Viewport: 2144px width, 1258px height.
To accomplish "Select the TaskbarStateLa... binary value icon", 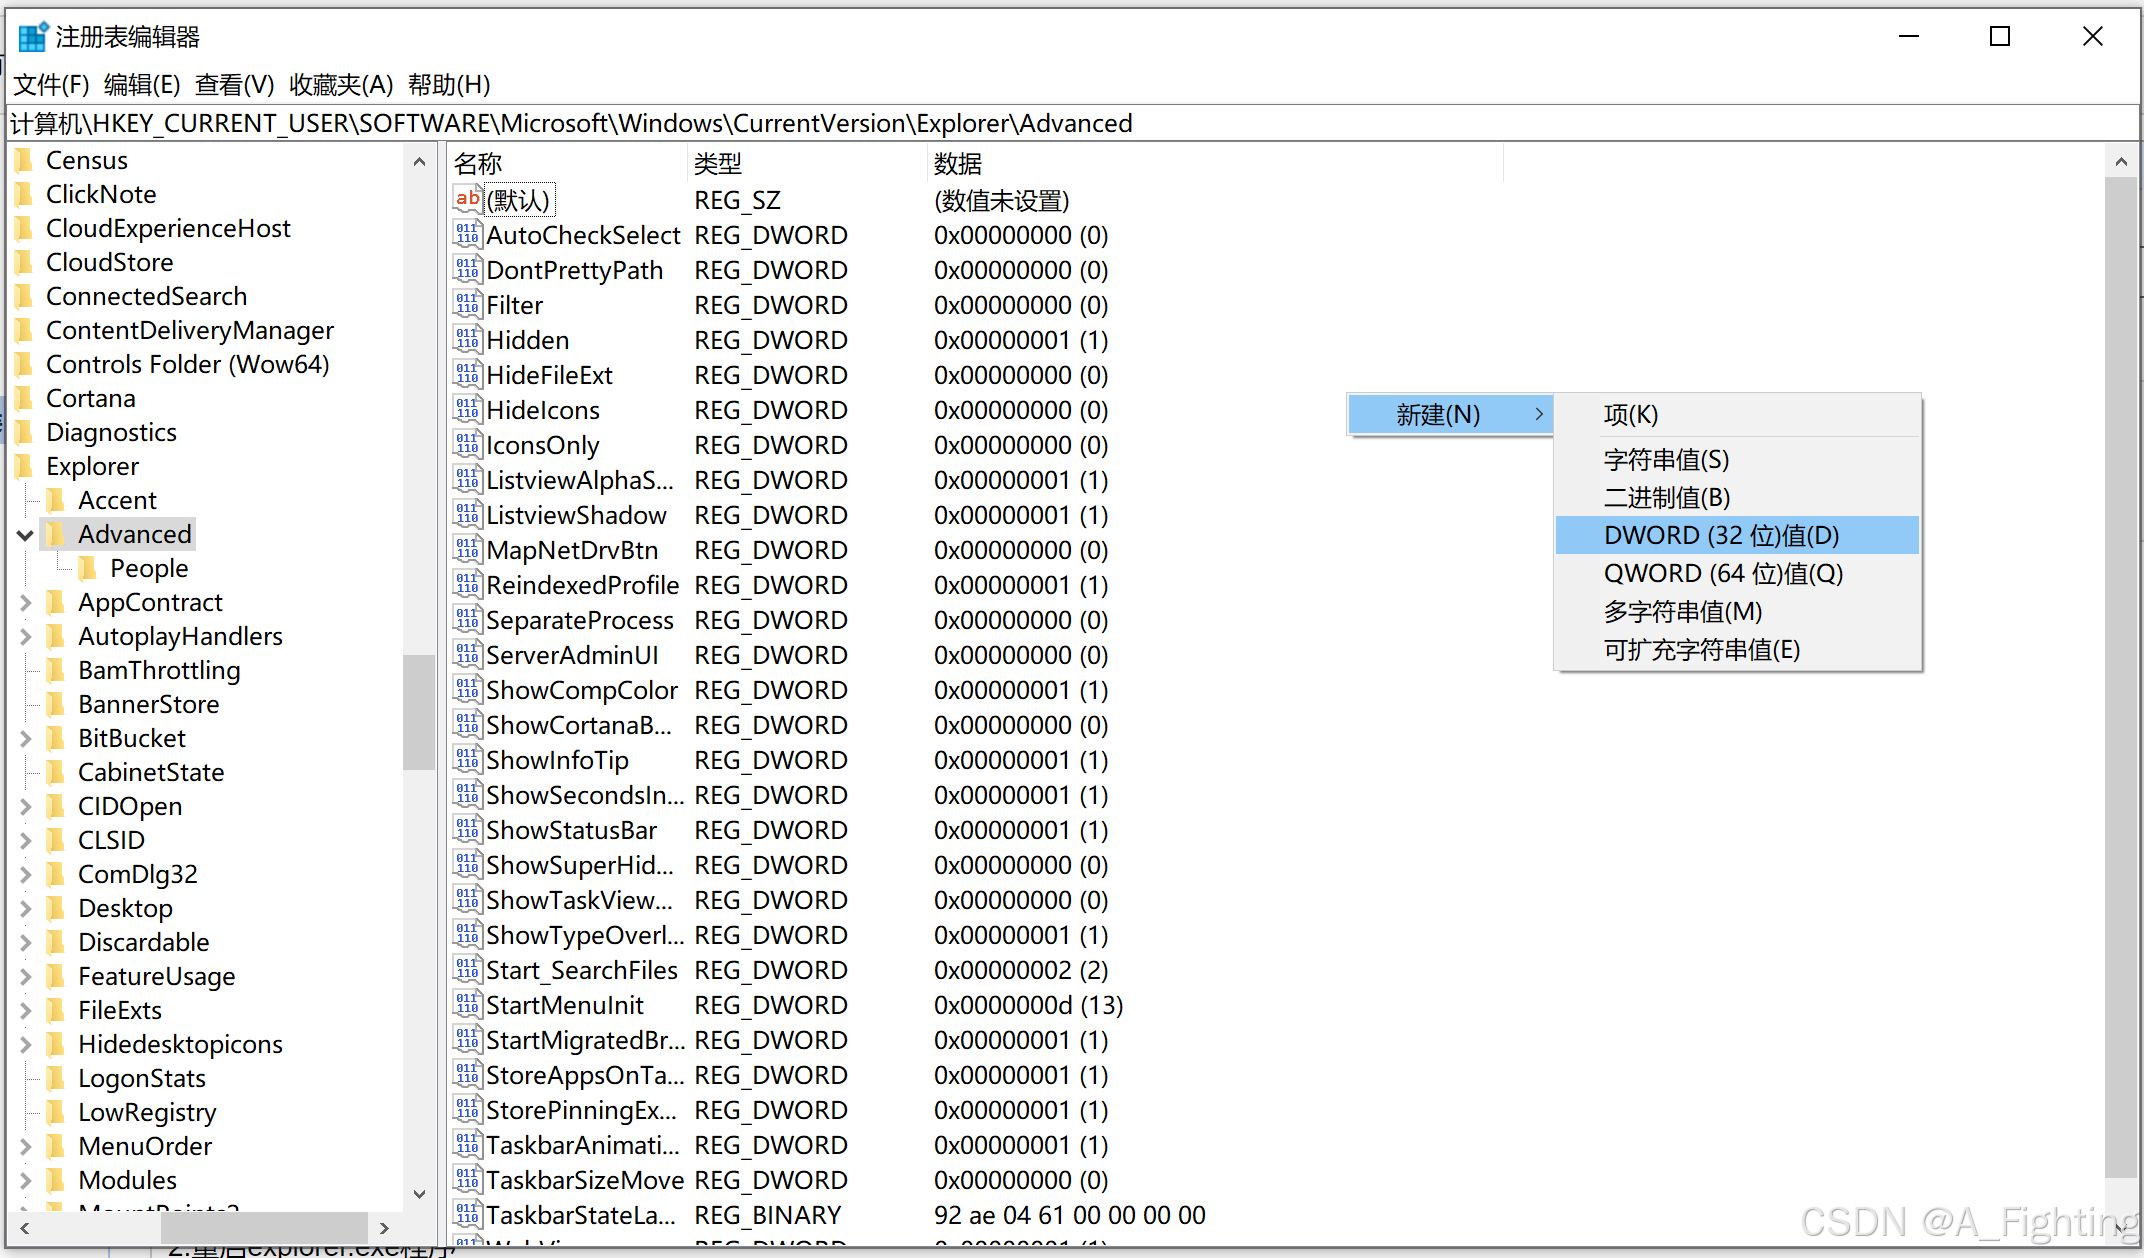I will pos(467,1215).
